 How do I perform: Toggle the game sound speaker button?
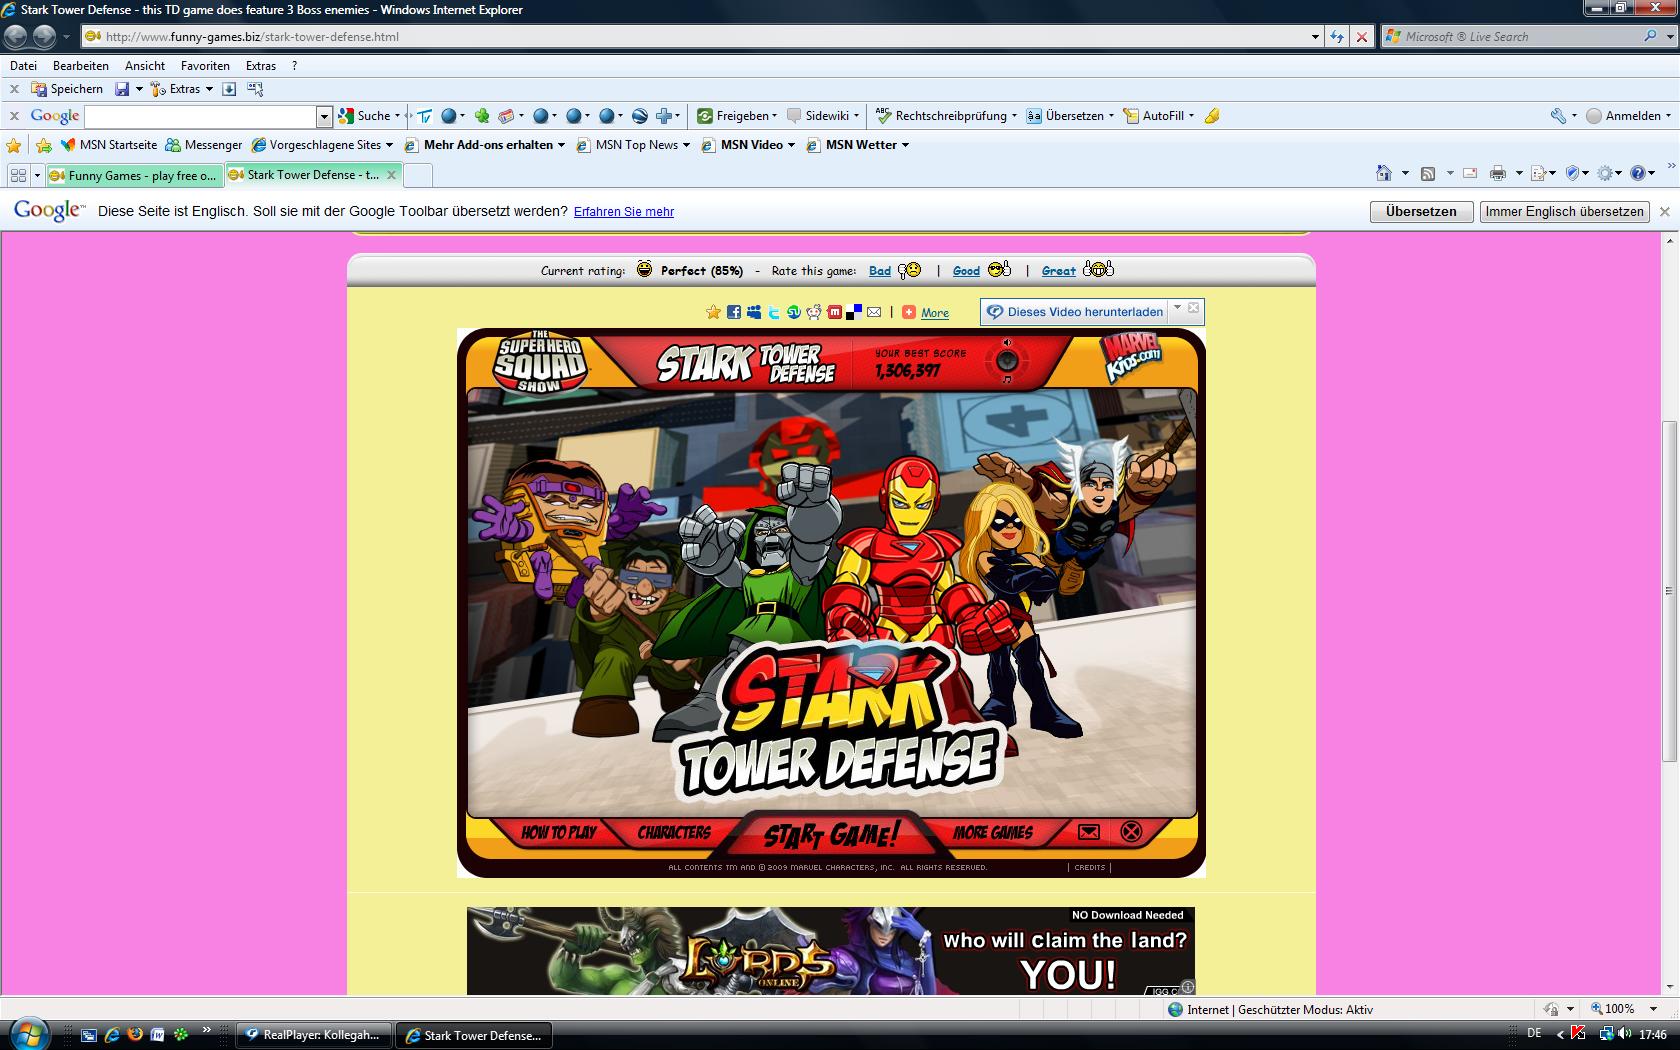tap(1006, 360)
